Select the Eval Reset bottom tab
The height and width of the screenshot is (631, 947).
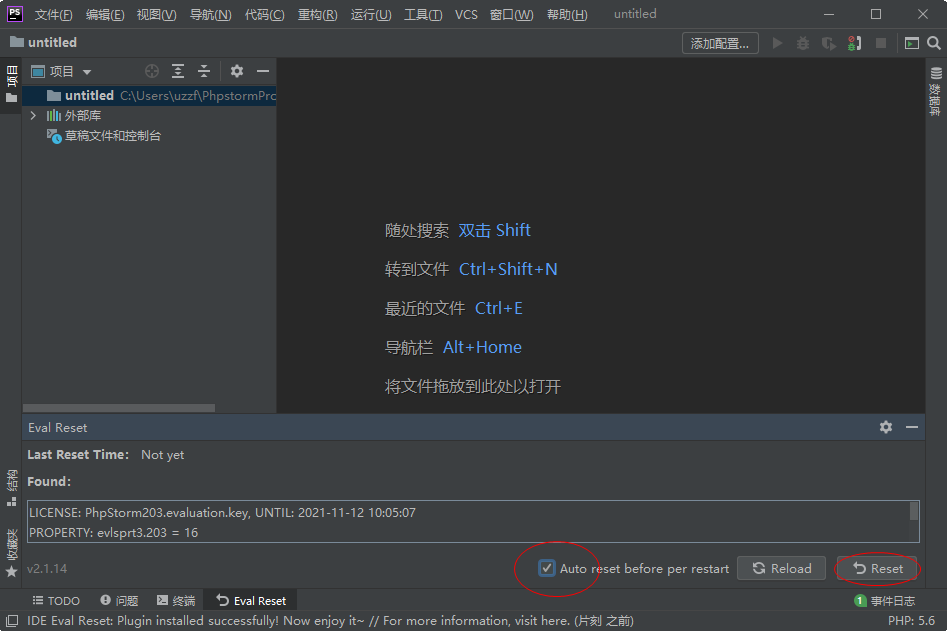pos(251,601)
